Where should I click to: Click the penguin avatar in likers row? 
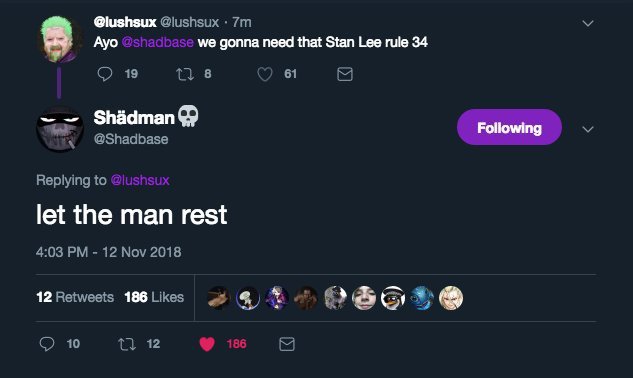point(393,298)
